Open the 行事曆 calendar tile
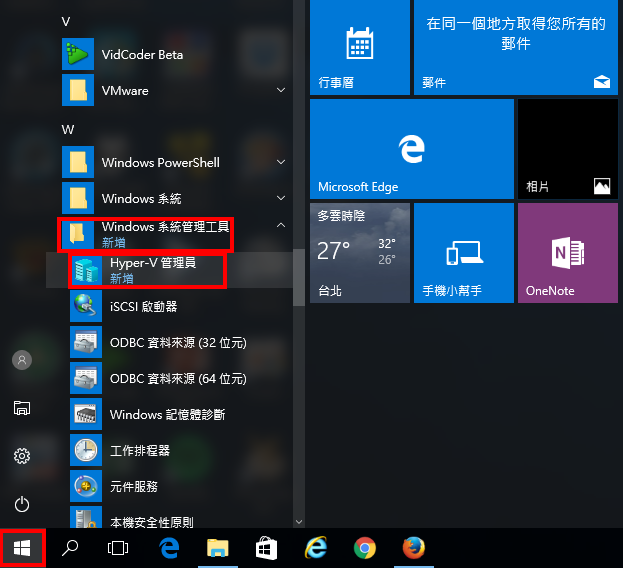 pyautogui.click(x=360, y=48)
